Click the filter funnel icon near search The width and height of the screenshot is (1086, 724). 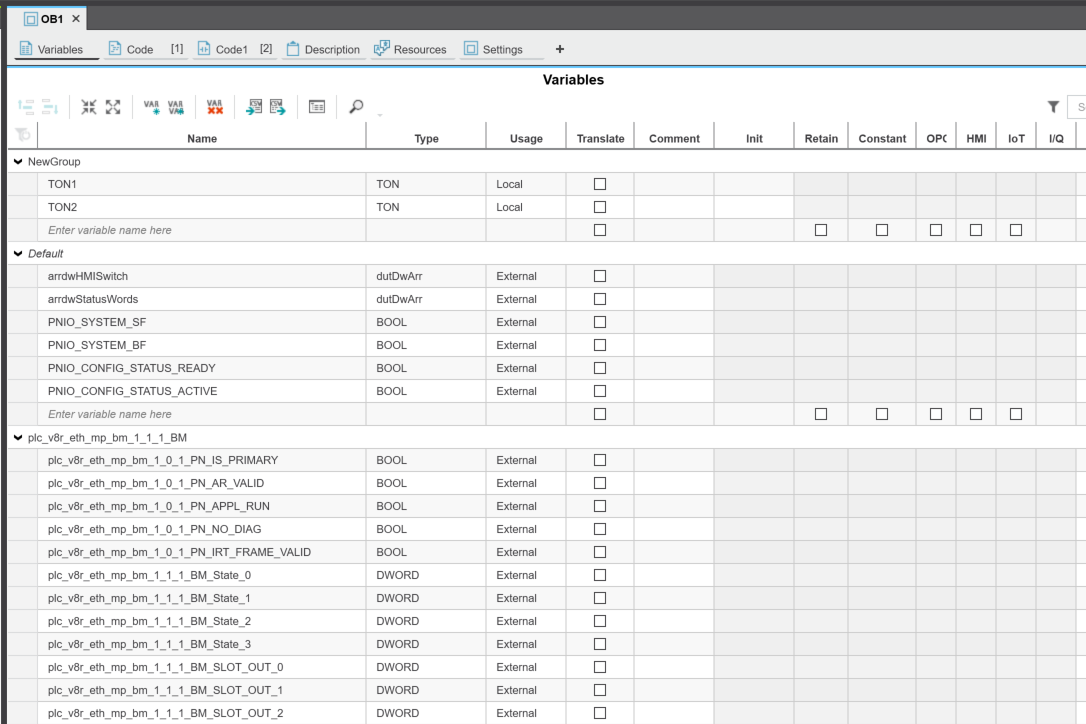(1052, 107)
